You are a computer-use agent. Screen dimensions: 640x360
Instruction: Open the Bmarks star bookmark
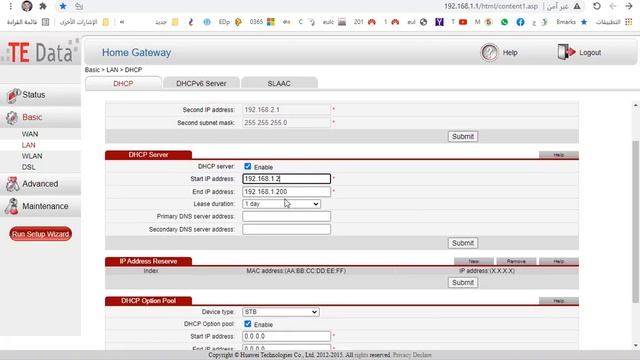[584, 22]
